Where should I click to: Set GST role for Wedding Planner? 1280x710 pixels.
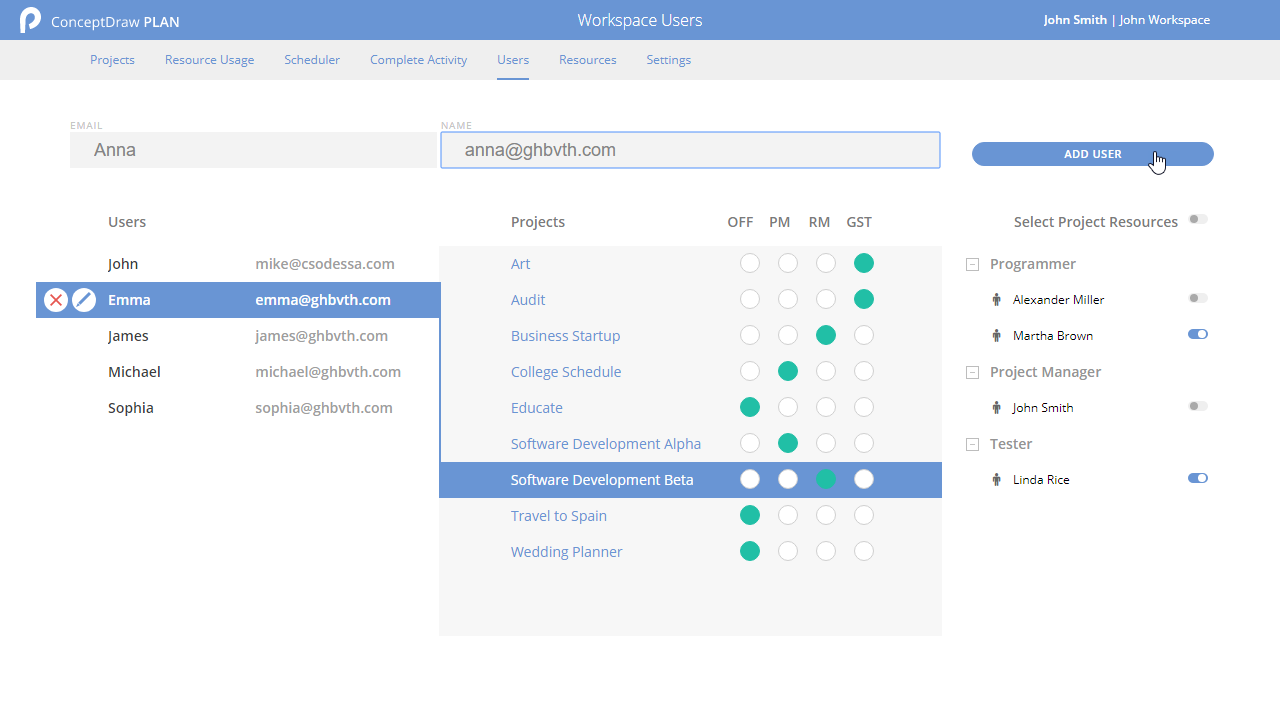click(x=864, y=552)
